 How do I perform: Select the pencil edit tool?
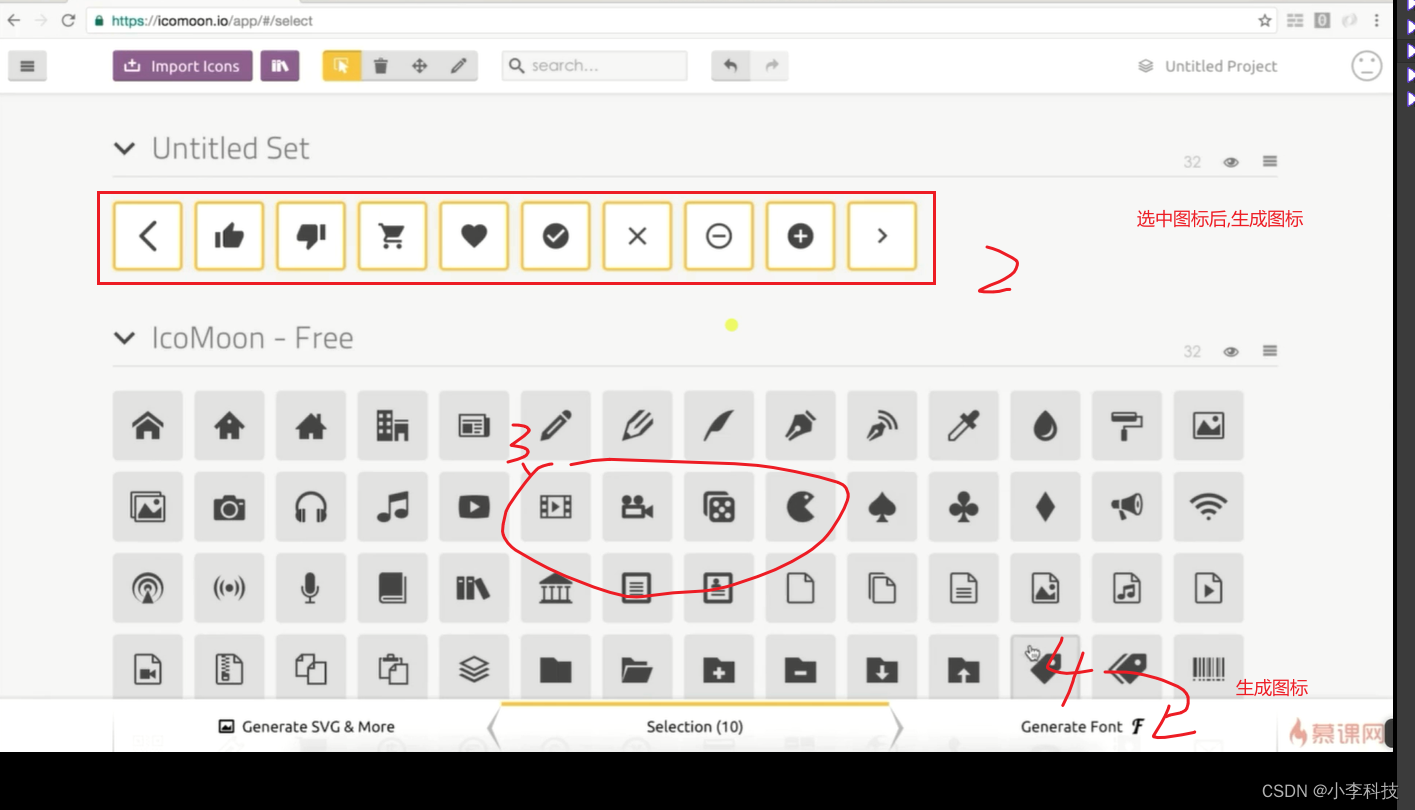coord(458,66)
